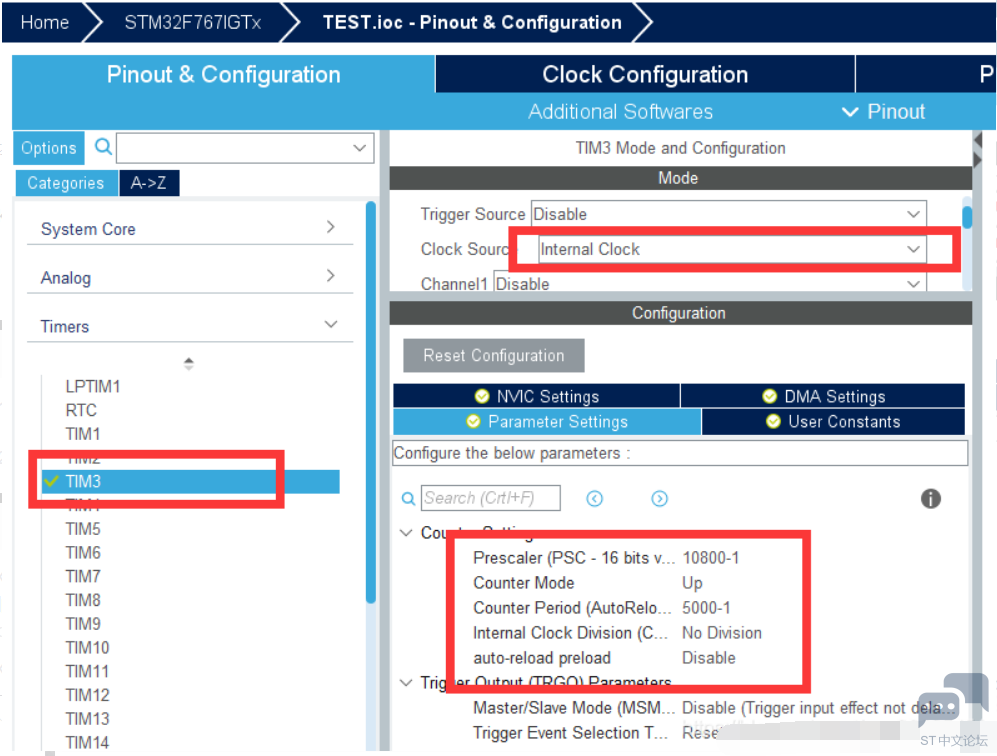Open the NVIC Settings tab

tap(537, 396)
